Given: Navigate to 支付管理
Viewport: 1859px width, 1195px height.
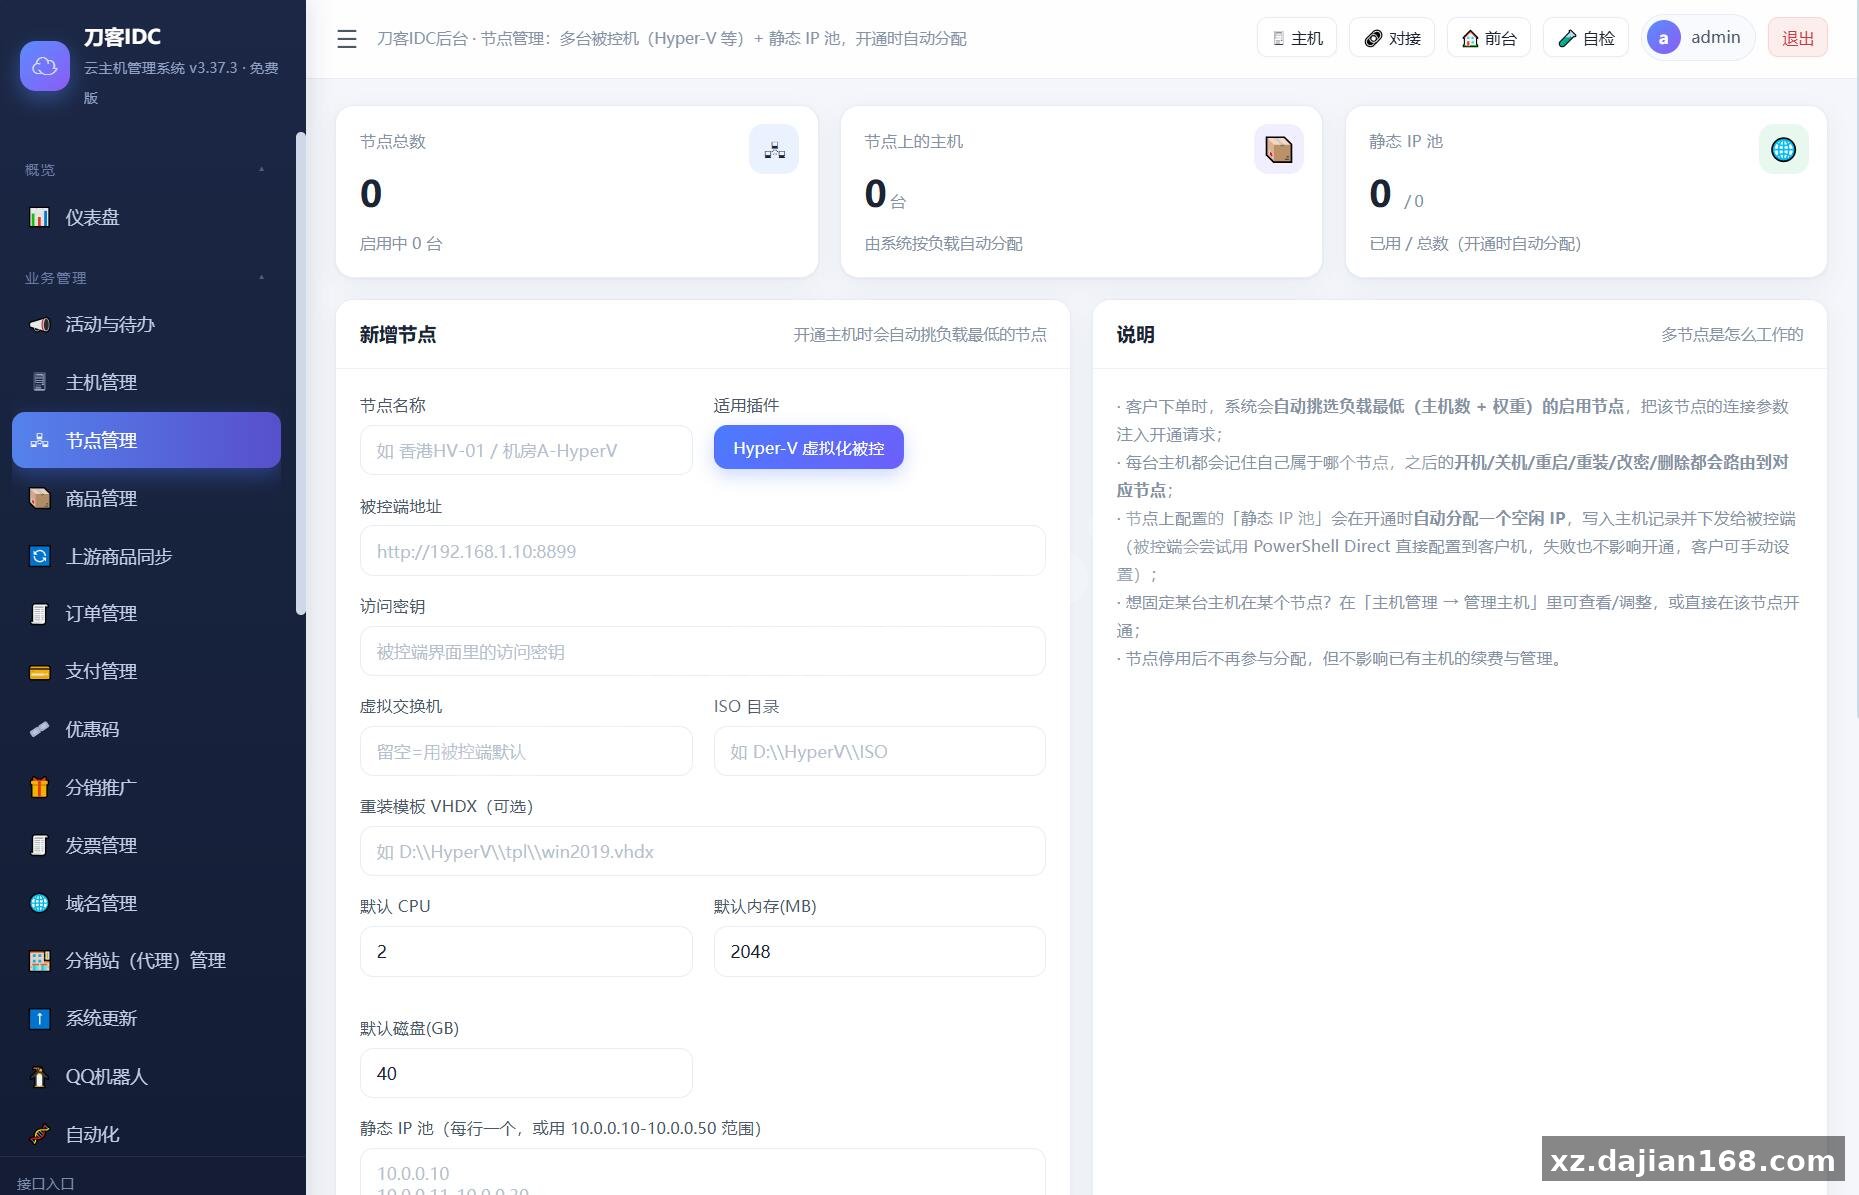Looking at the screenshot, I should coord(146,671).
